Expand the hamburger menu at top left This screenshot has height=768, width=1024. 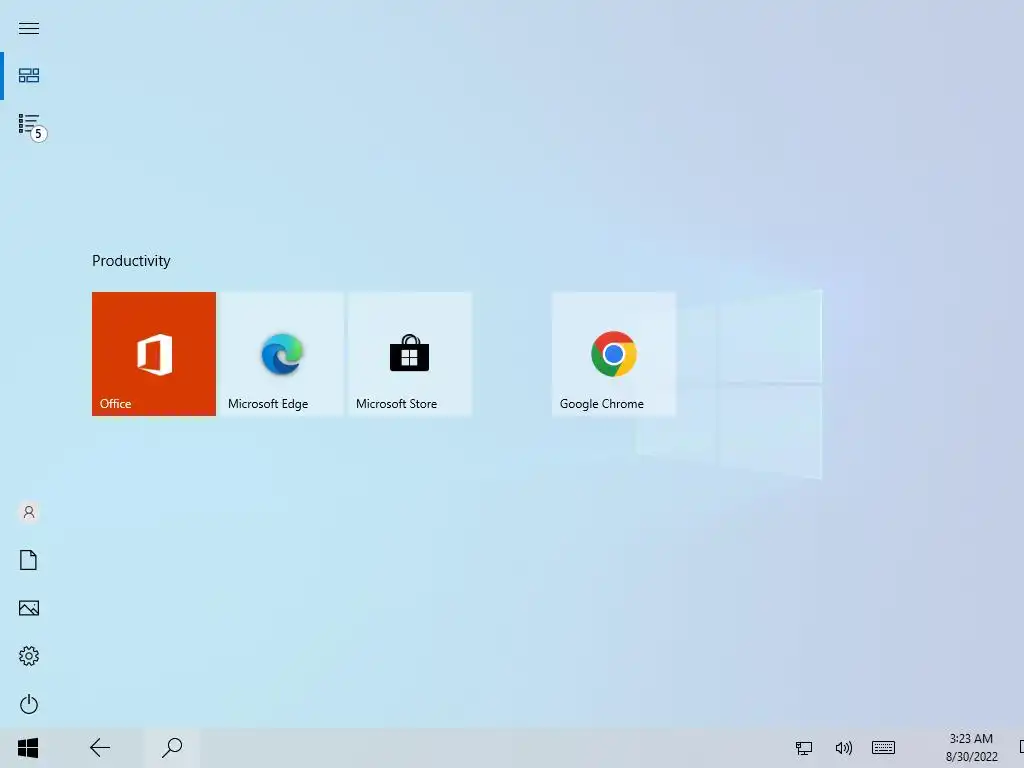click(x=29, y=28)
